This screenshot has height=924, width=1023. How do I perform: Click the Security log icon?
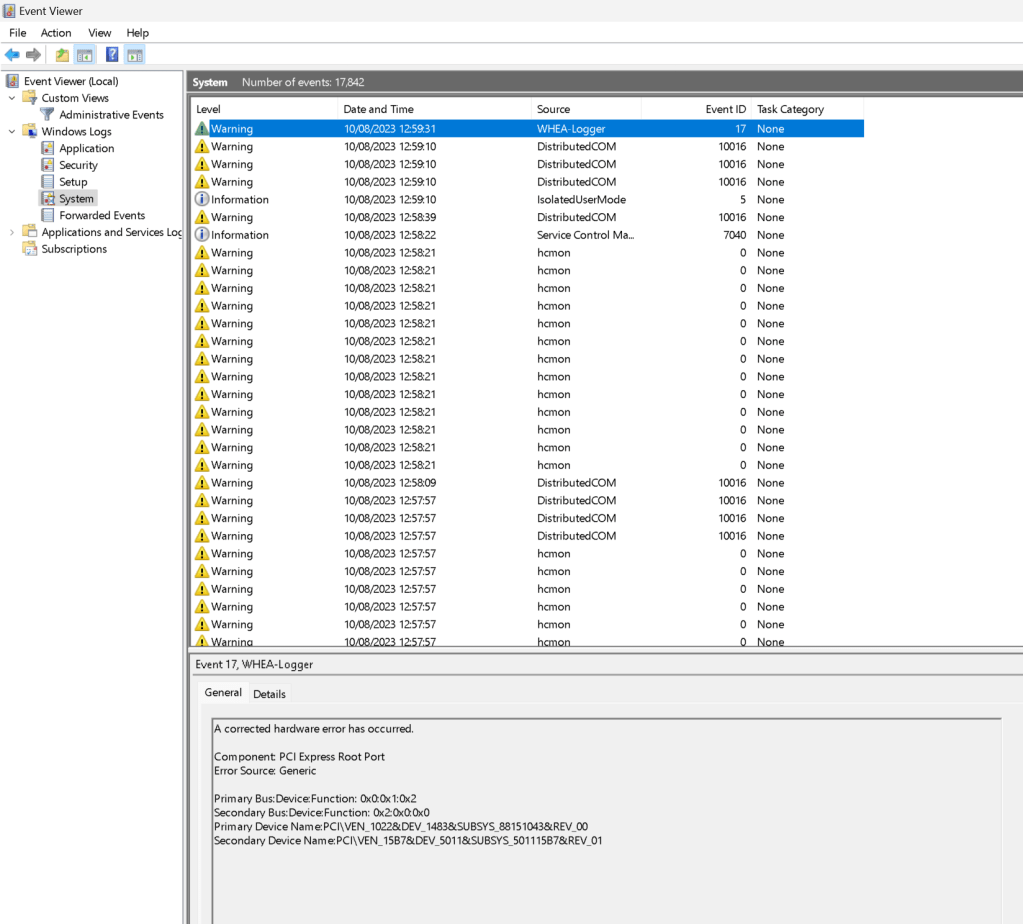click(x=48, y=165)
